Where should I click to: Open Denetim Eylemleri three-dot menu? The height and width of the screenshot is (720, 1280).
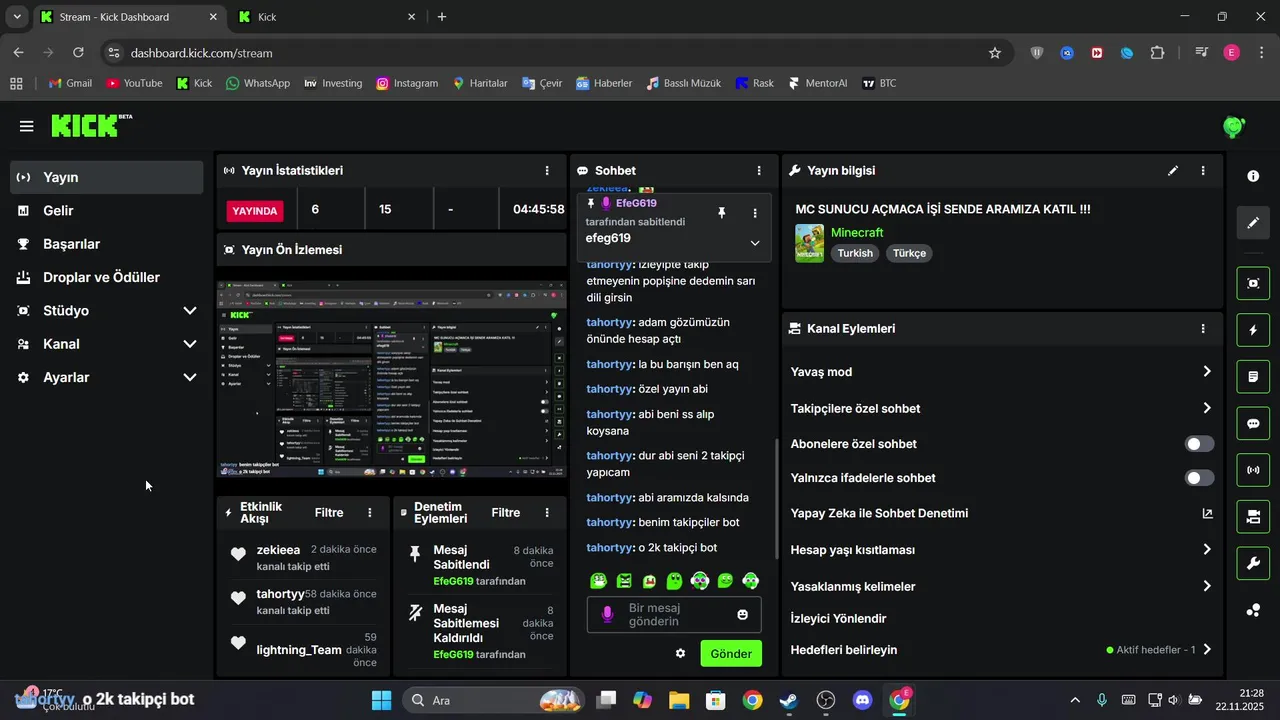[546, 513]
